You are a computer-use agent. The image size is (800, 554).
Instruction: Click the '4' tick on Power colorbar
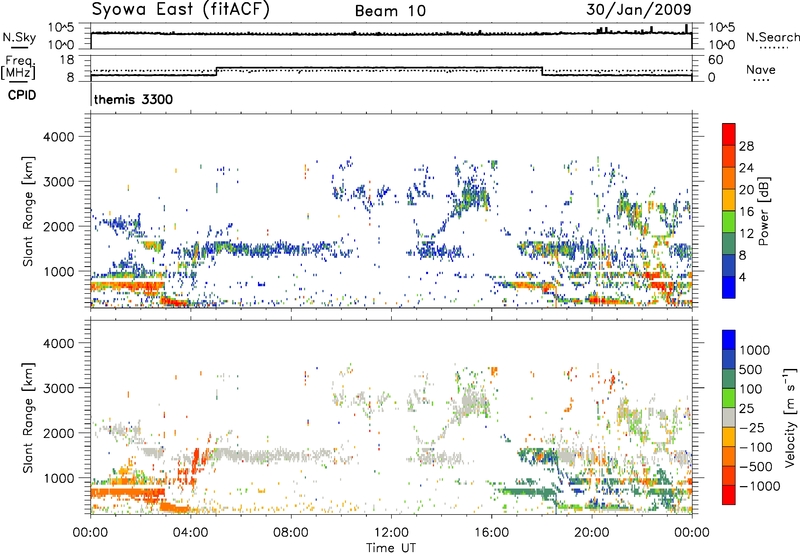(743, 277)
